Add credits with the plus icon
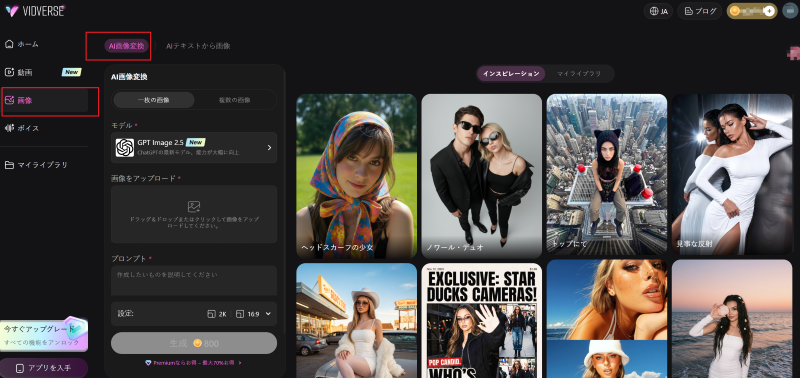The image size is (800, 378). pyautogui.click(x=769, y=11)
